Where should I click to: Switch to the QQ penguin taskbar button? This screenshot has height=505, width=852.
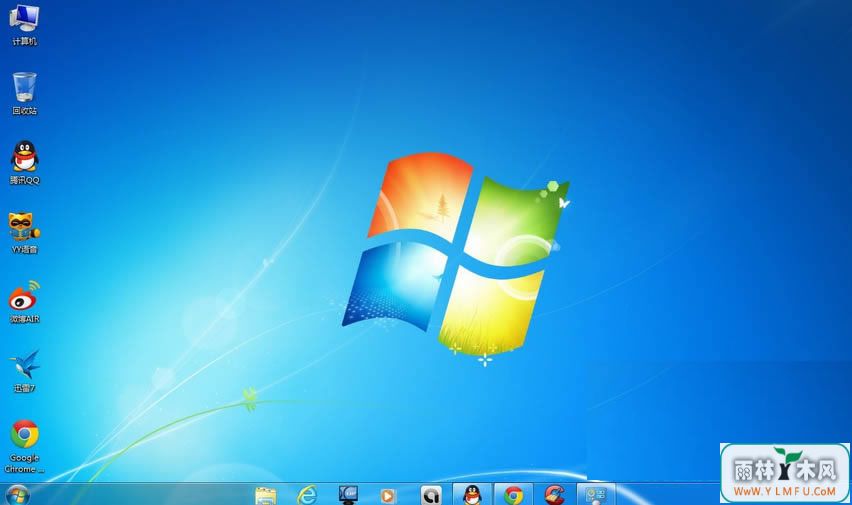tap(472, 495)
